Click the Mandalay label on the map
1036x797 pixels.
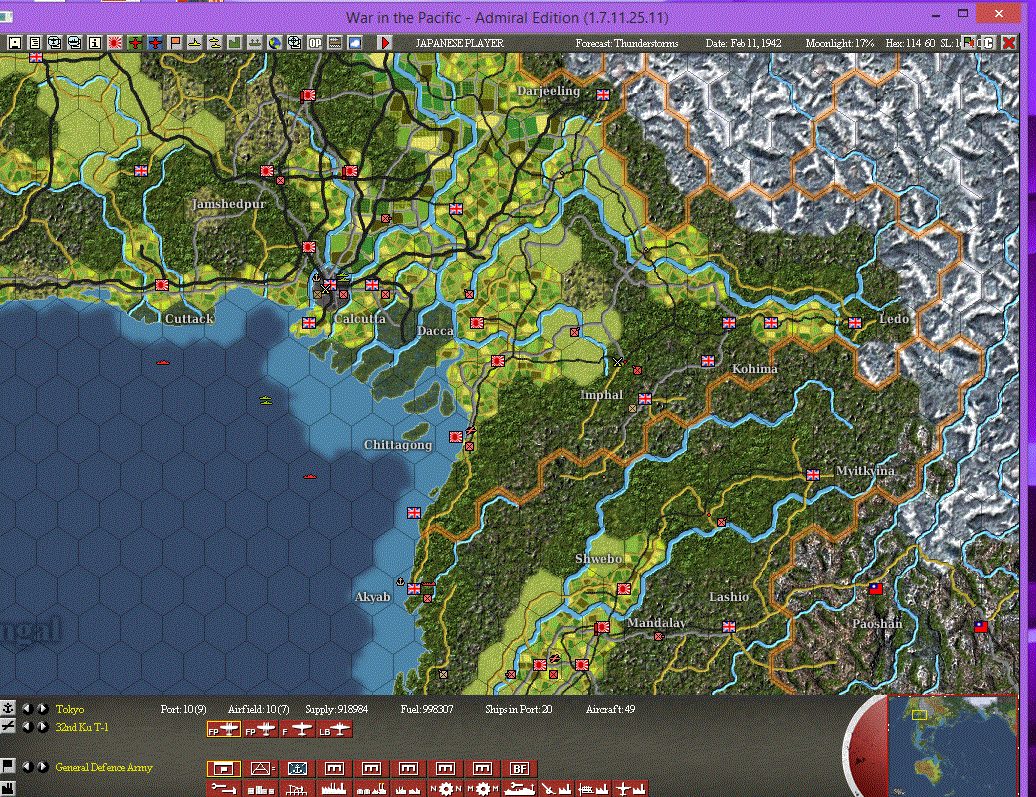(x=656, y=623)
